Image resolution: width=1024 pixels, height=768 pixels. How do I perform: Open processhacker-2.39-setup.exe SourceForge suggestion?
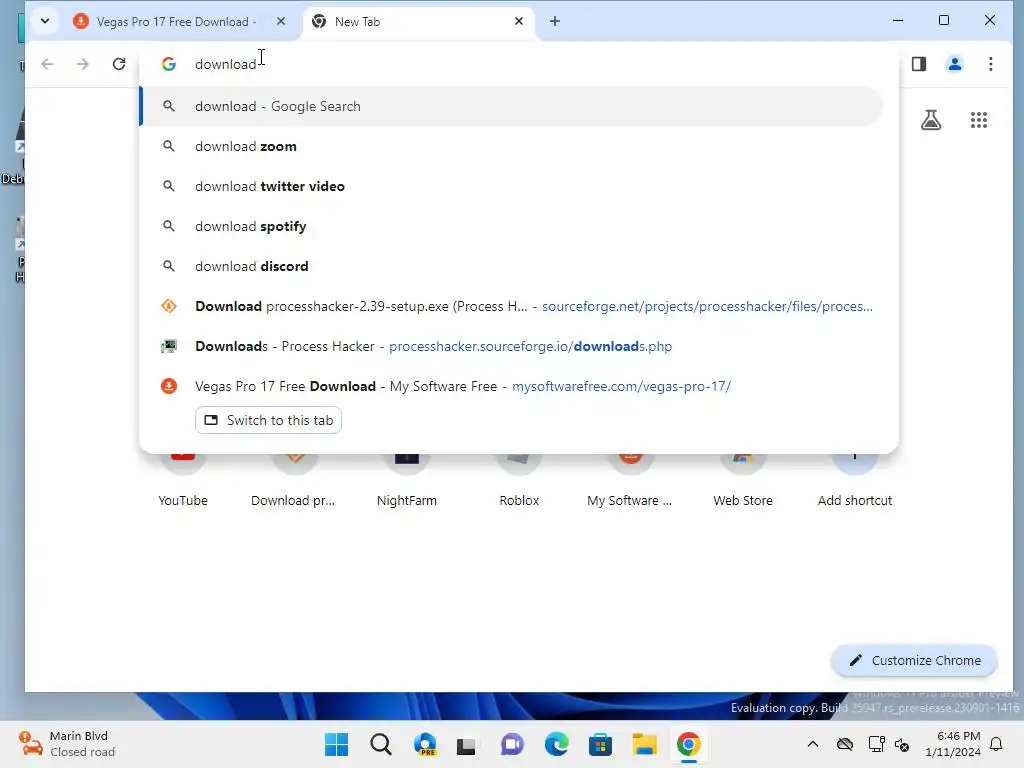point(511,306)
